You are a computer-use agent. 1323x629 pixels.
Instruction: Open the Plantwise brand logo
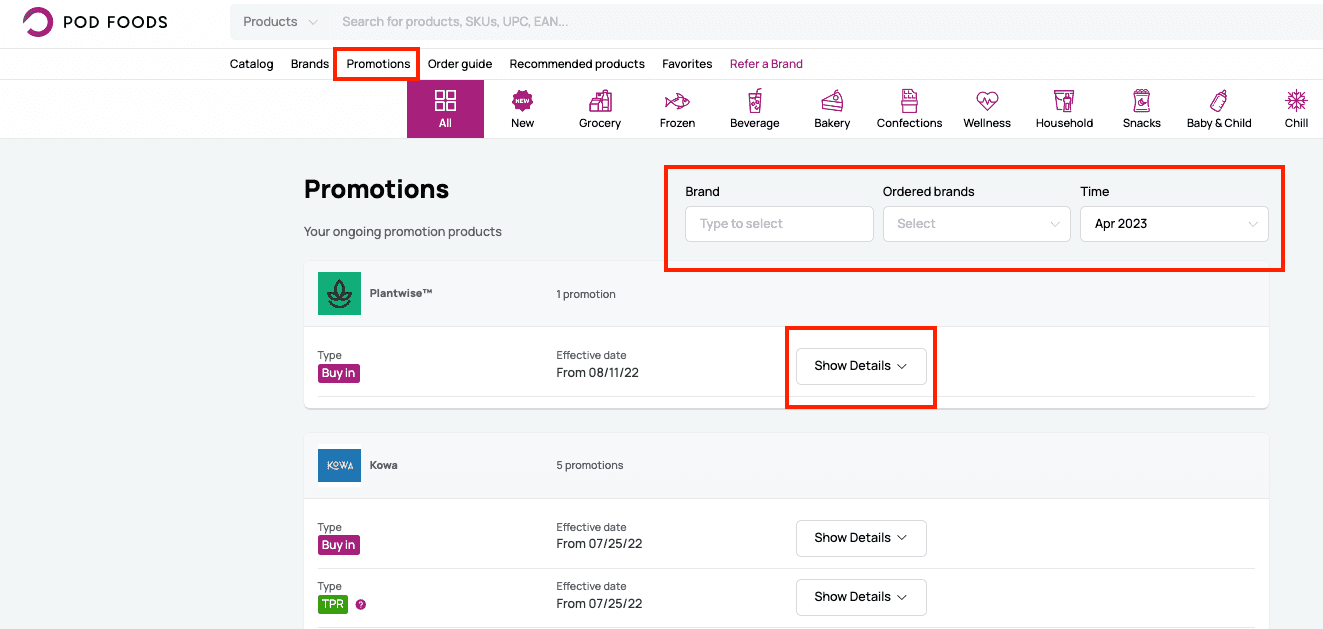point(339,294)
